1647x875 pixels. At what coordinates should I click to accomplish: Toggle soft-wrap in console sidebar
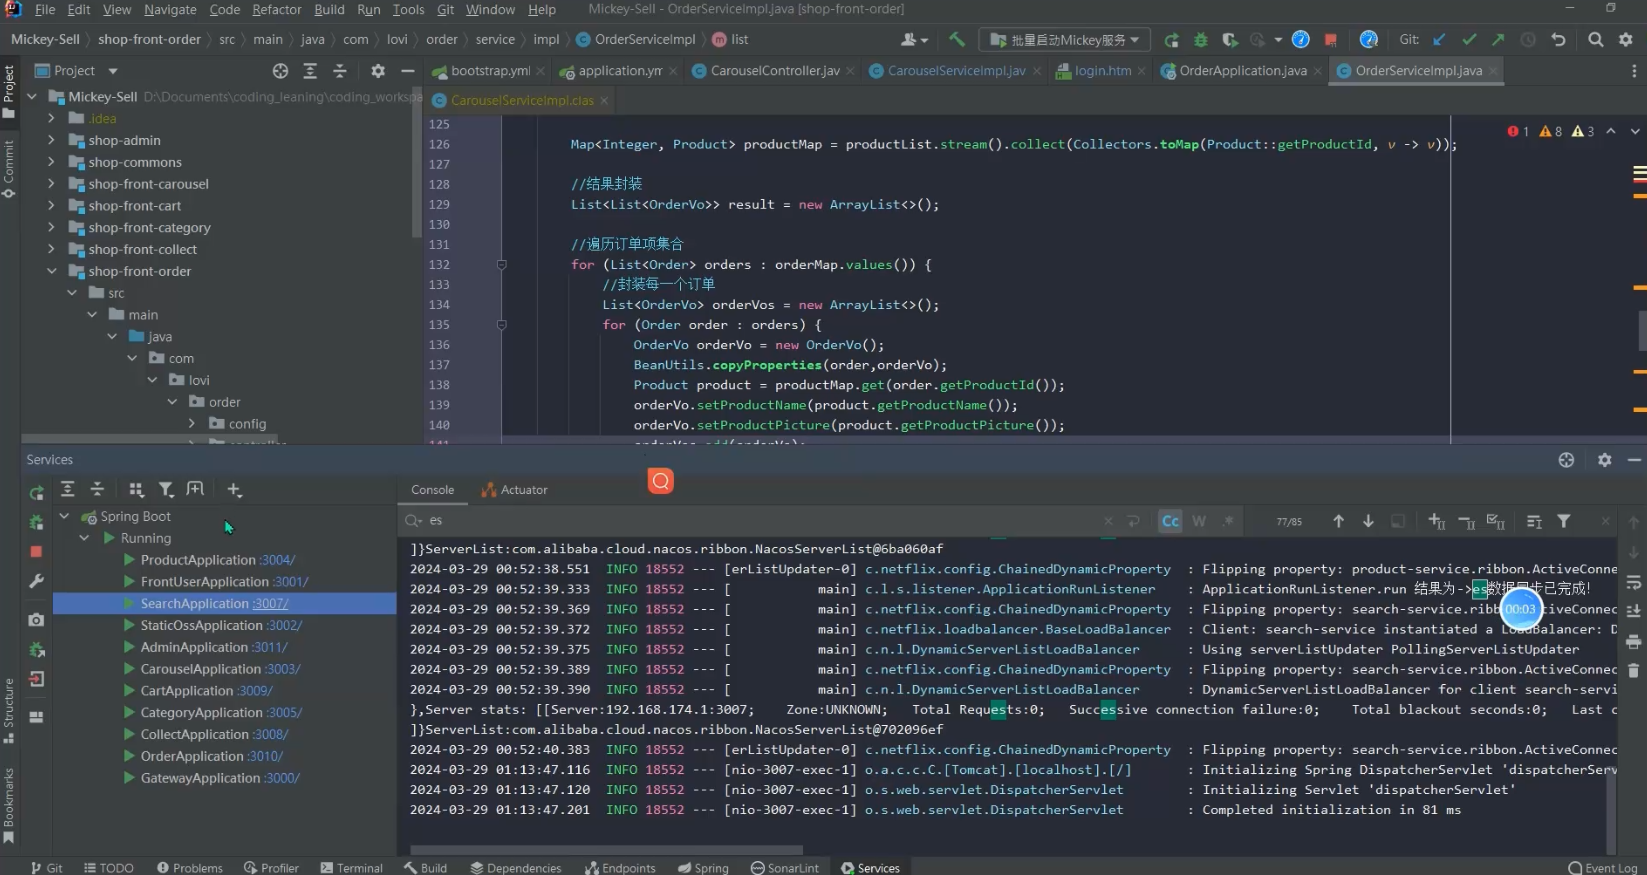(1634, 582)
